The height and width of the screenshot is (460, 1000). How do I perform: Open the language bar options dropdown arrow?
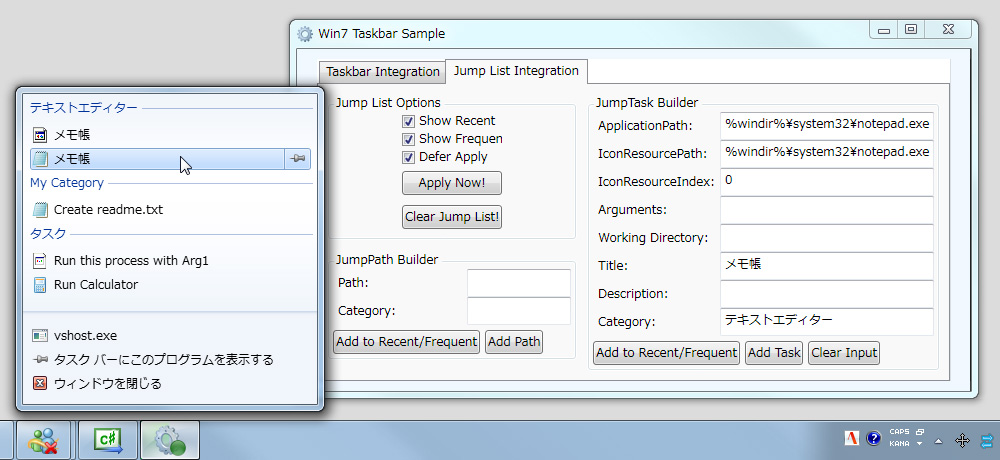coord(920,443)
